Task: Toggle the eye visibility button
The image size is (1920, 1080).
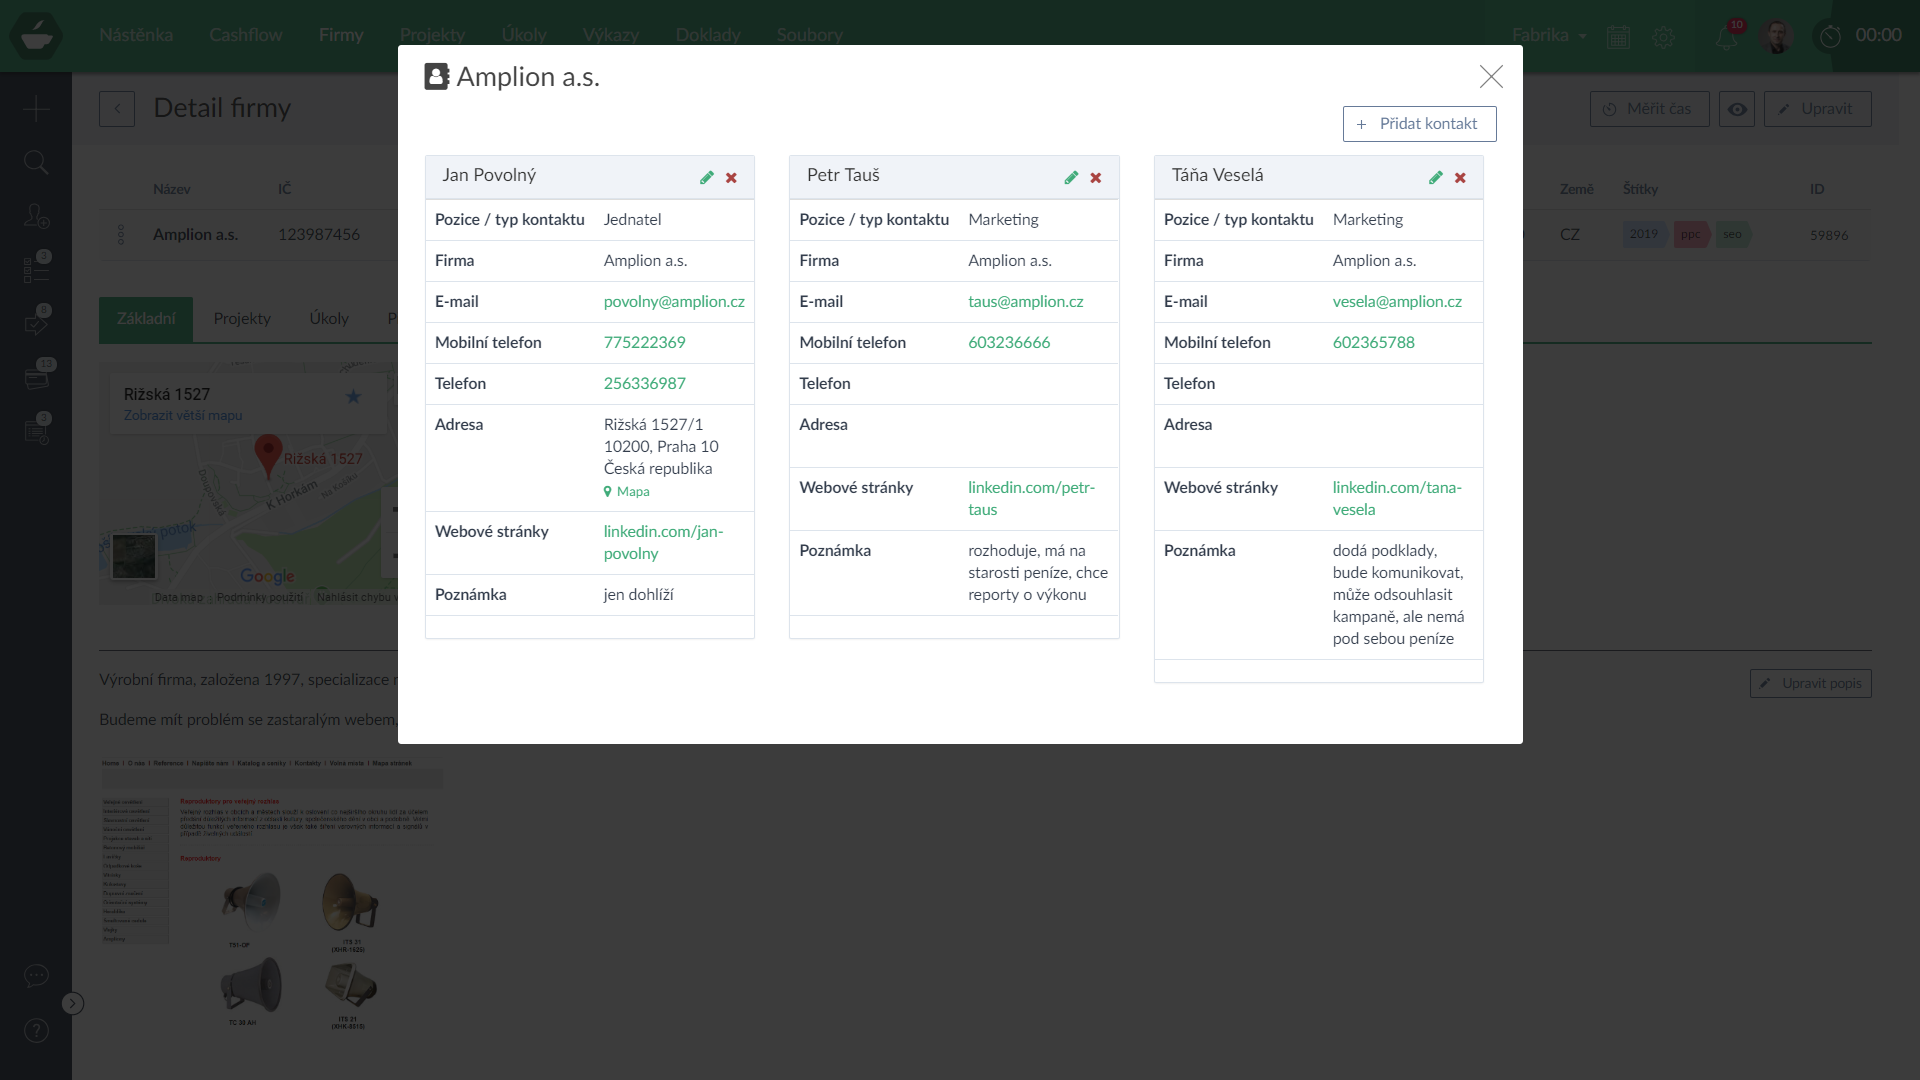Action: pyautogui.click(x=1737, y=109)
